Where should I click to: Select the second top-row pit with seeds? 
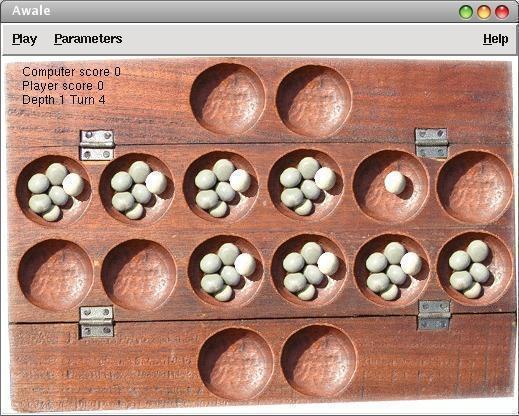[137, 189]
